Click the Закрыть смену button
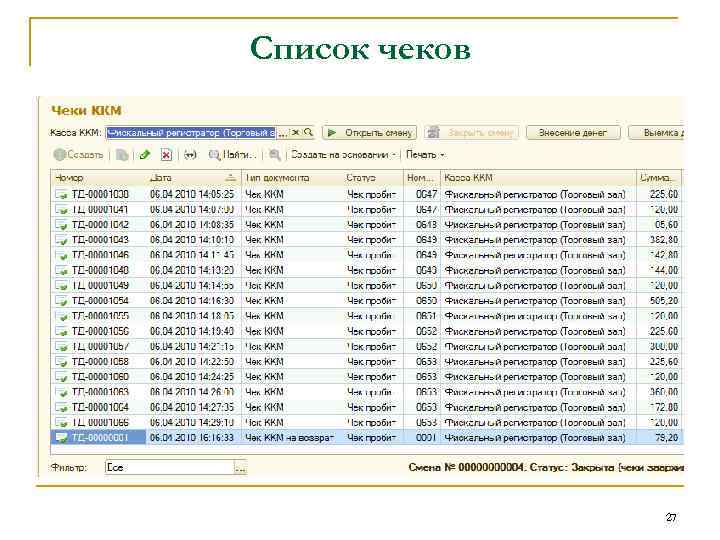This screenshot has width=720, height=540. [472, 133]
